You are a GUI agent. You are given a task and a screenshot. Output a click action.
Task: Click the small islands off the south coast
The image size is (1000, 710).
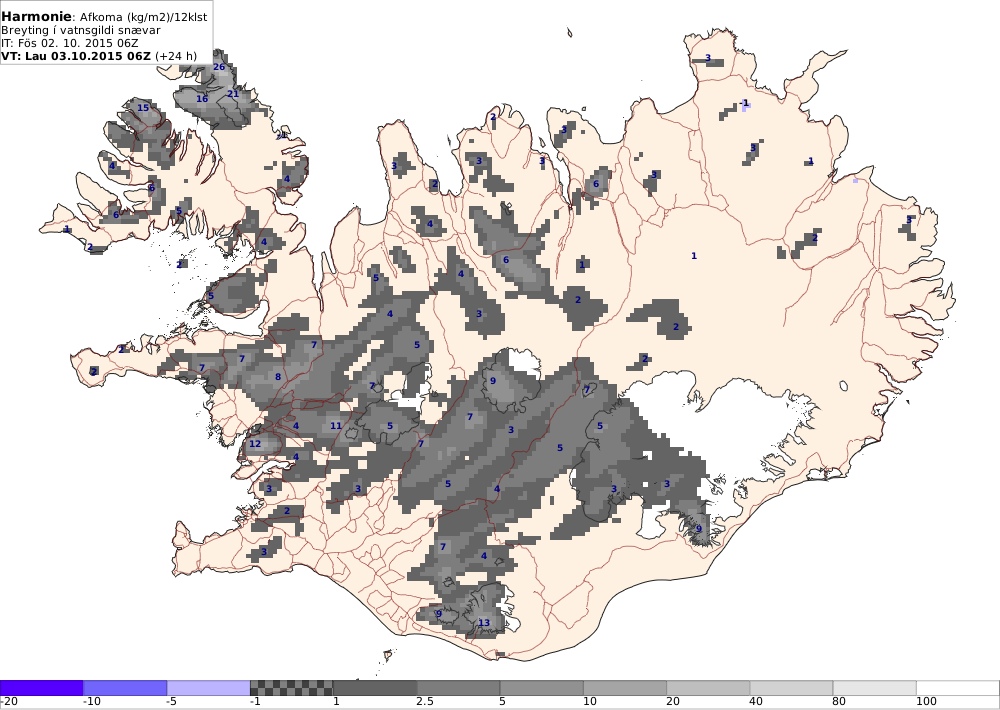388,656
